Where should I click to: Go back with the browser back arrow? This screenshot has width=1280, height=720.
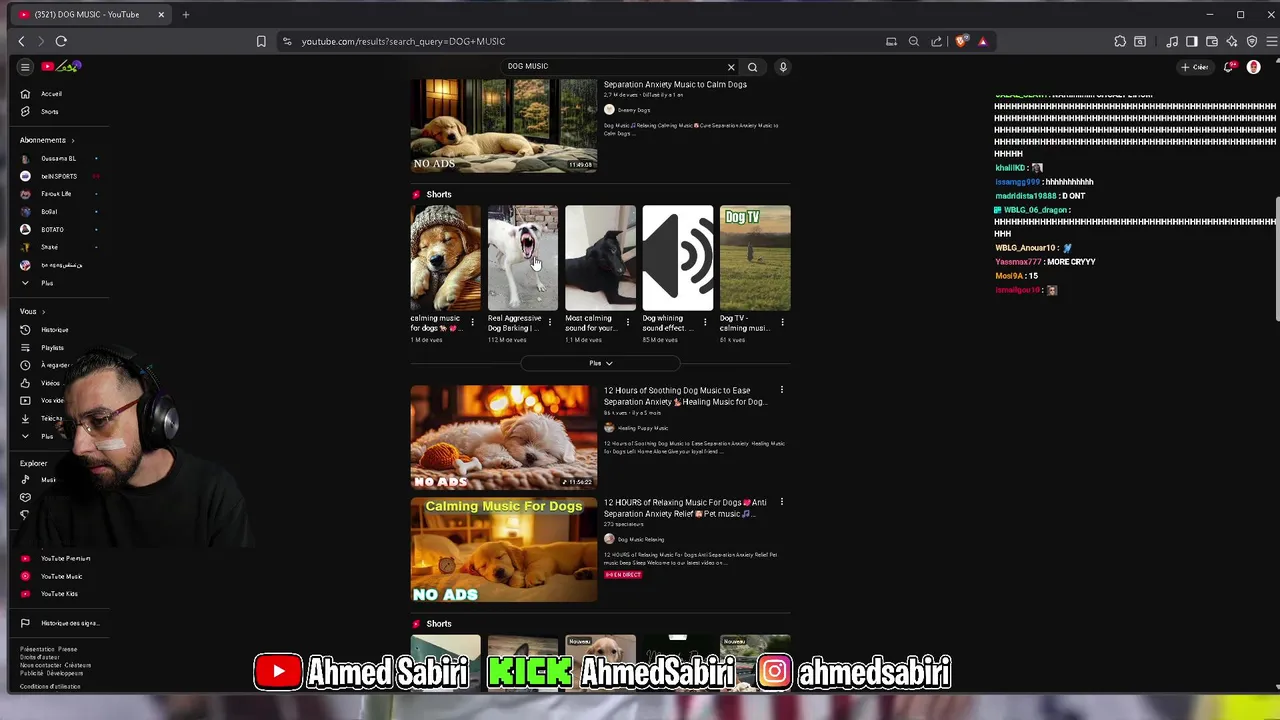21,41
